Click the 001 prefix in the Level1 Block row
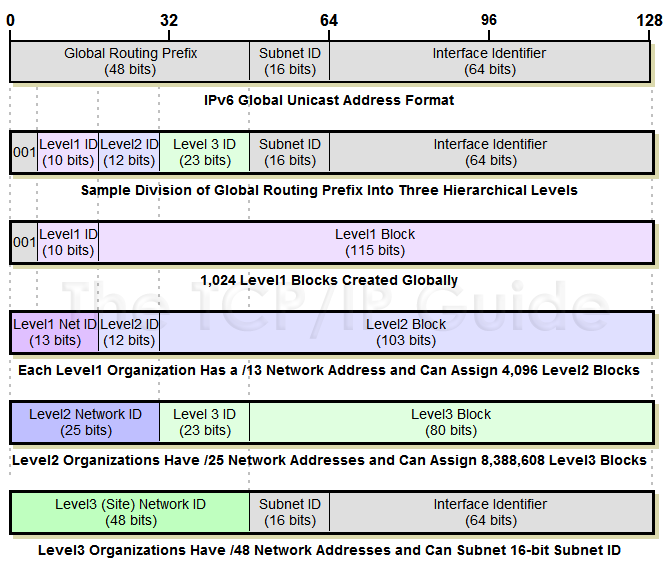The height and width of the screenshot is (580, 669). 24,242
